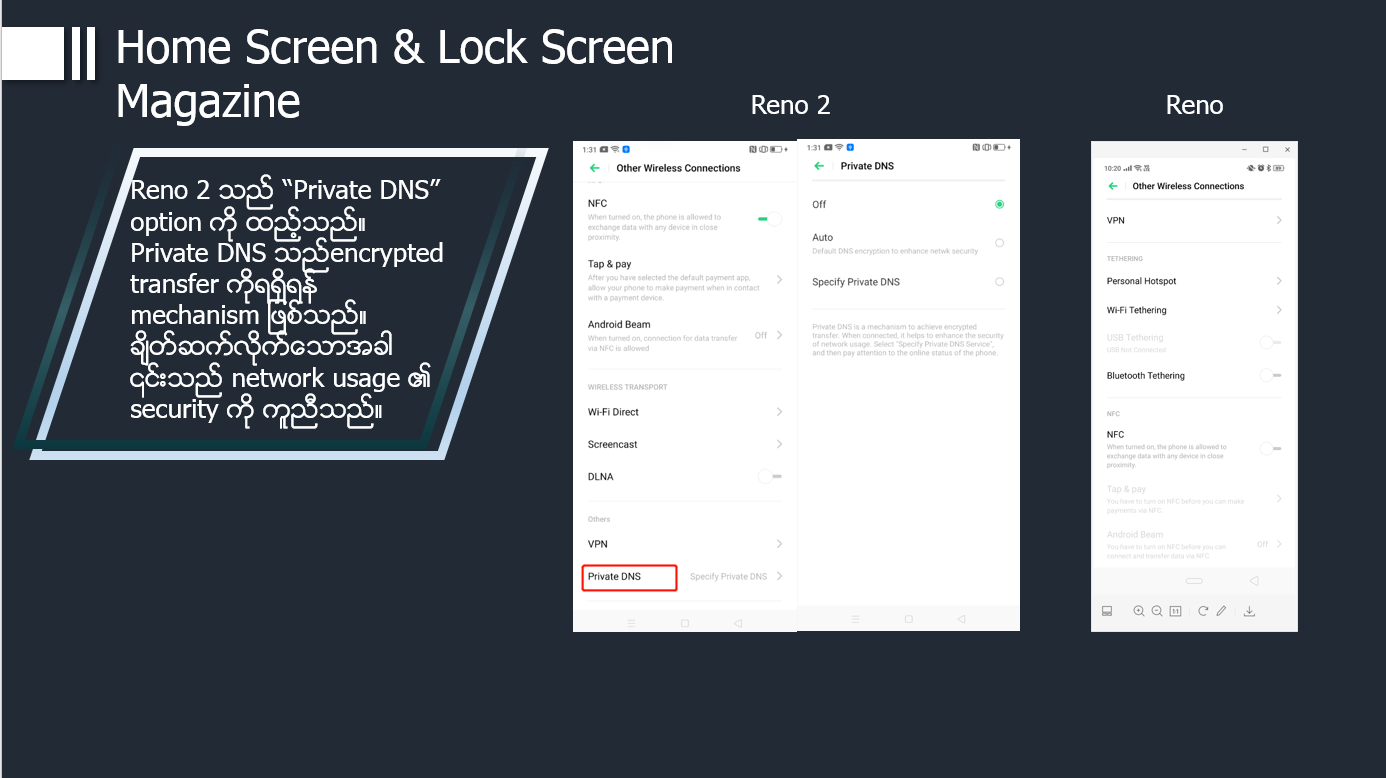Click the download icon in viewer toolbar

pyautogui.click(x=1249, y=611)
